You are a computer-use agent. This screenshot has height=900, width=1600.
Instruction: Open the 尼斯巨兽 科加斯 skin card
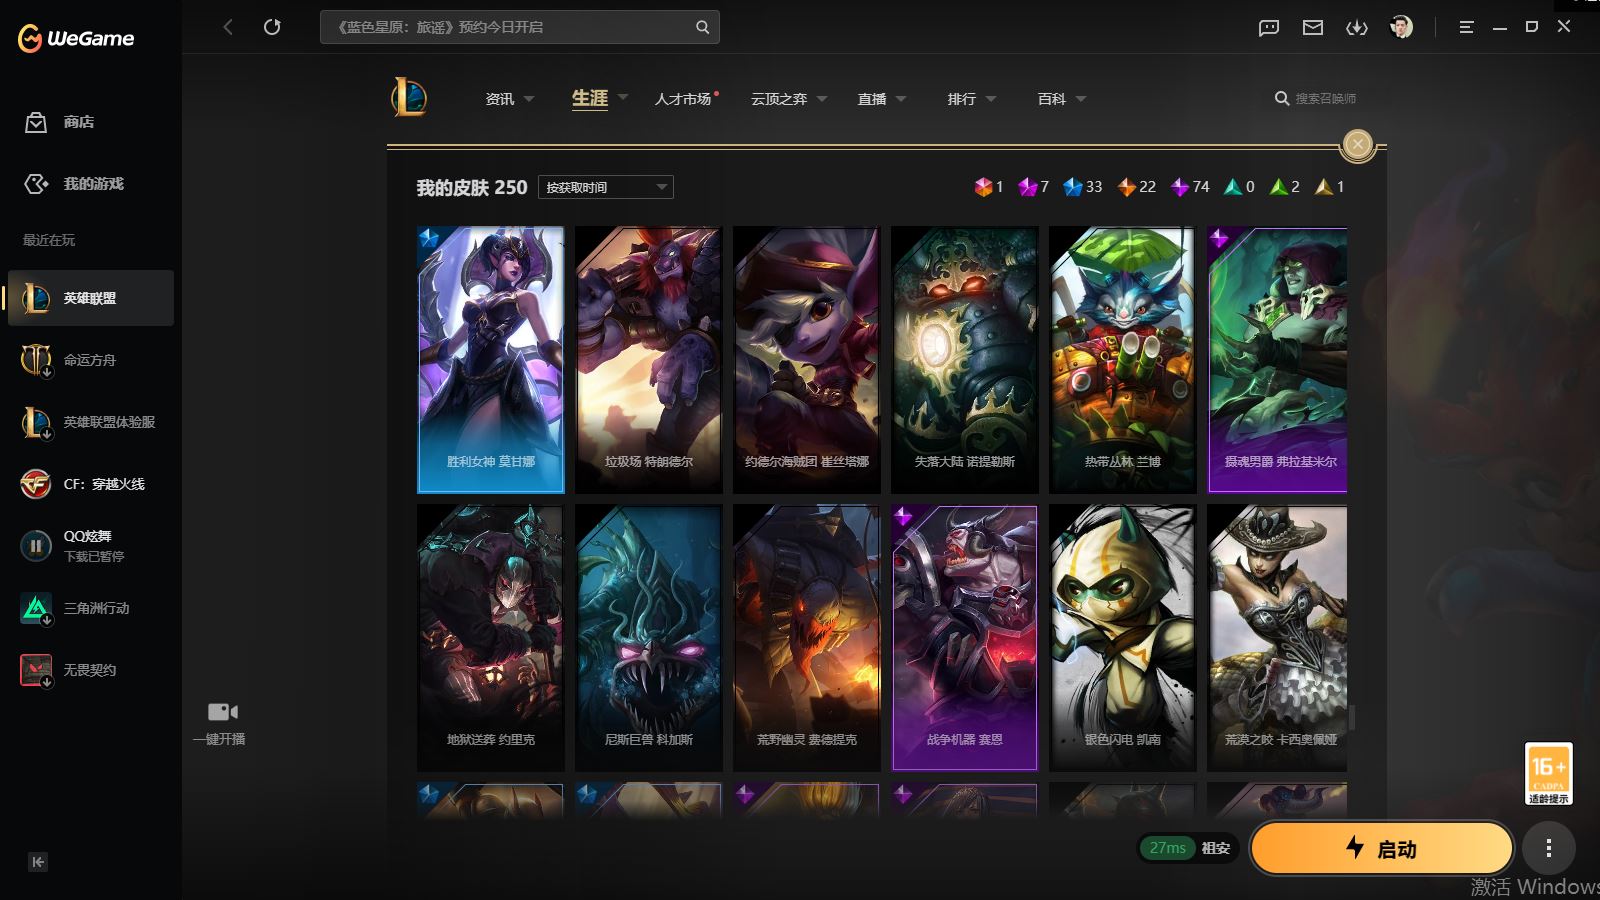649,638
